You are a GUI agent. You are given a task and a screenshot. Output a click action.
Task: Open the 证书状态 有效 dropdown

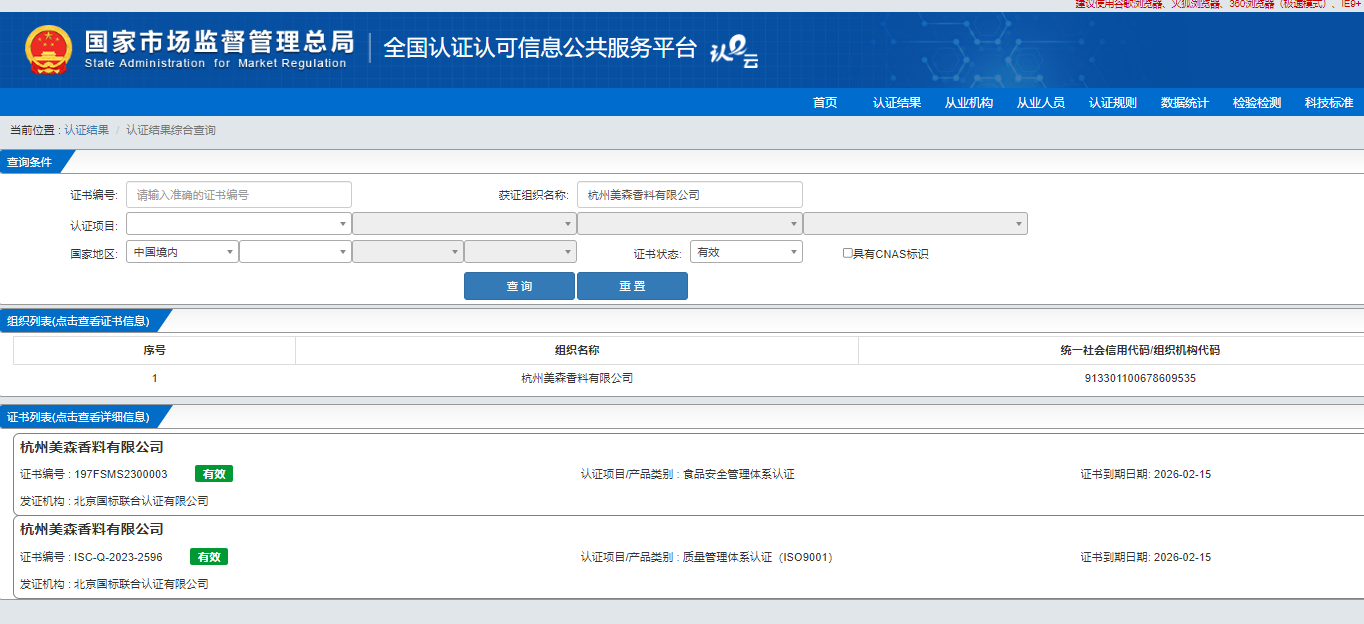click(x=746, y=252)
